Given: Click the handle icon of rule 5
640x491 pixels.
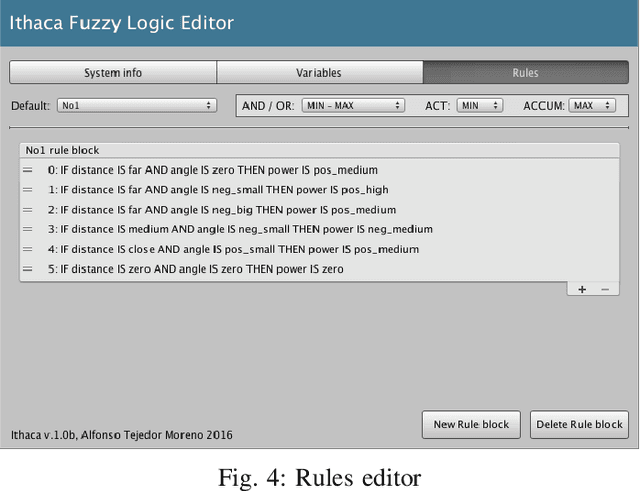Looking at the screenshot, I should tap(28, 269).
